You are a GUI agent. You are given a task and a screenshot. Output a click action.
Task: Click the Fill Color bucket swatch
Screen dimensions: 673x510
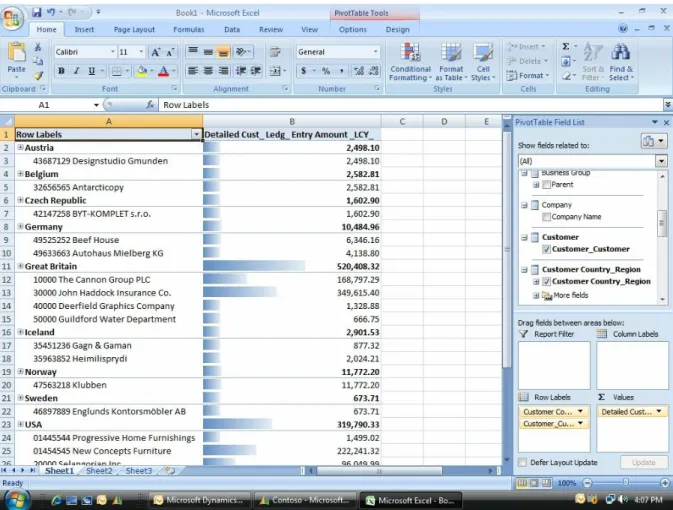coord(141,71)
